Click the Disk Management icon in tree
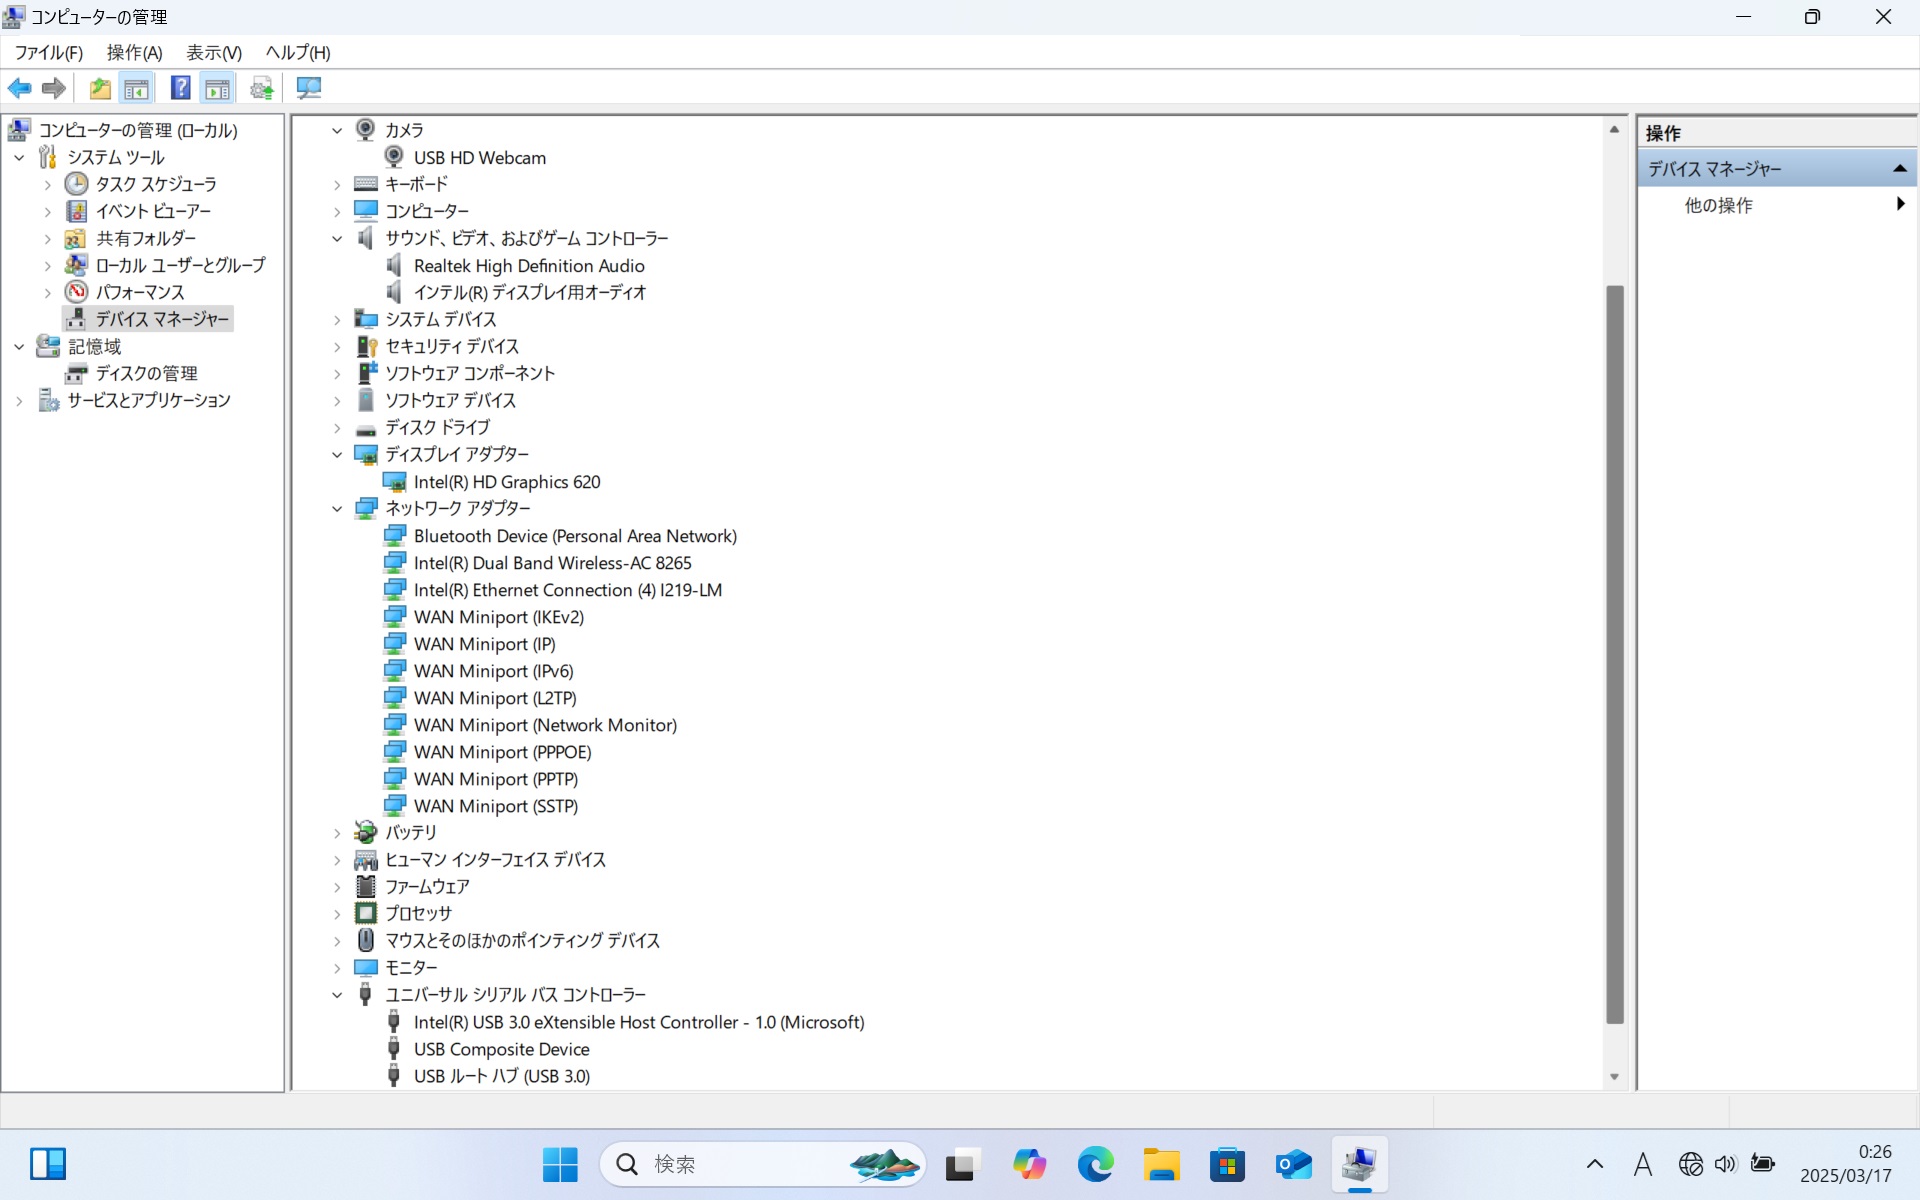Viewport: 1920px width, 1200px height. 76,373
